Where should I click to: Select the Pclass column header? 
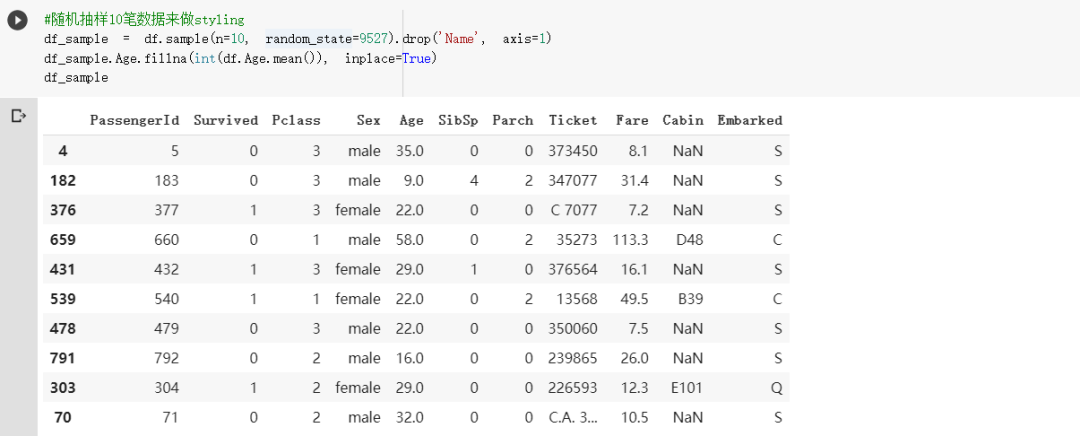click(x=296, y=120)
